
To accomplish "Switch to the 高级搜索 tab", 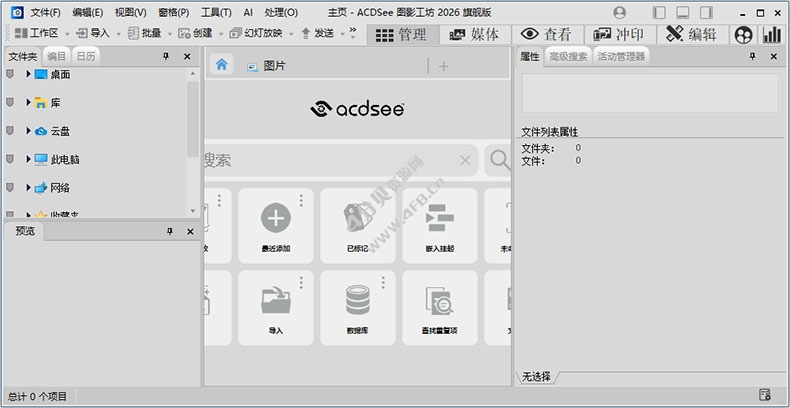I will coord(568,57).
